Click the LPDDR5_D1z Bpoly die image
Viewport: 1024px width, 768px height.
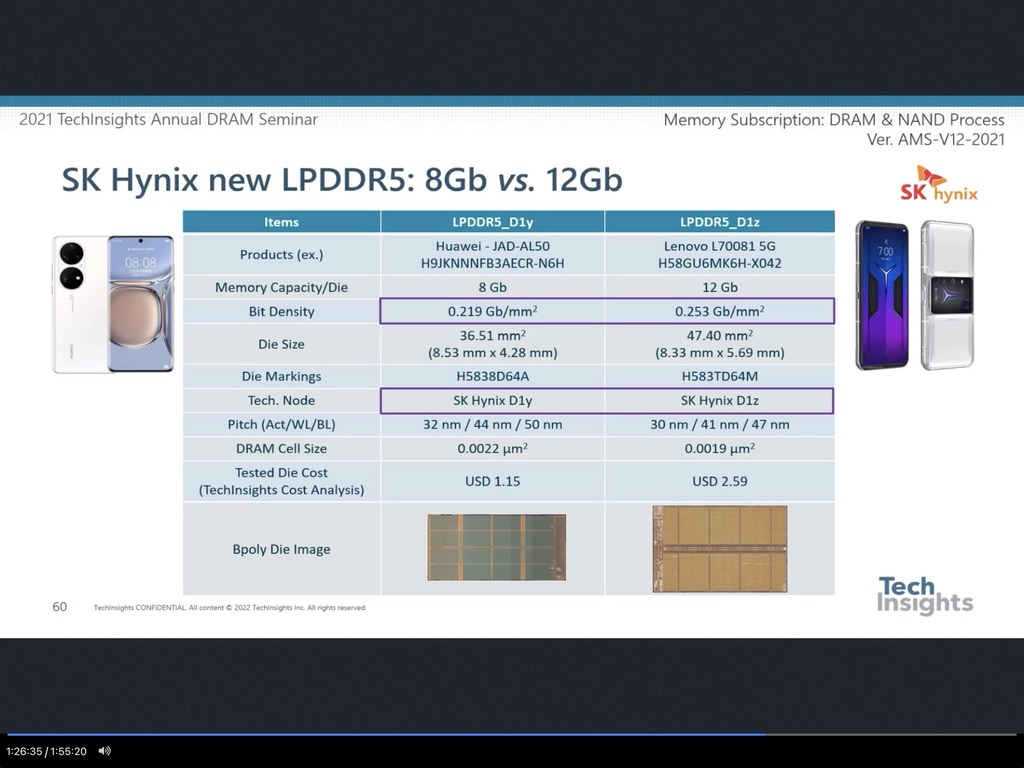coord(720,548)
